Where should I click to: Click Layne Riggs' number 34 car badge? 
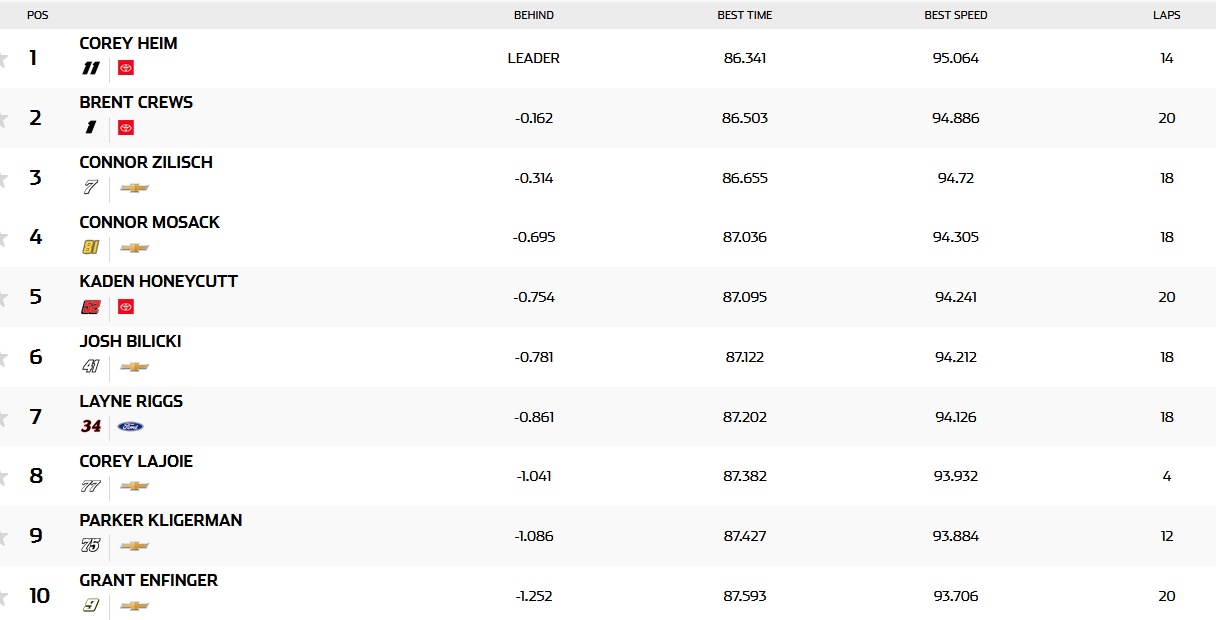[x=91, y=426]
